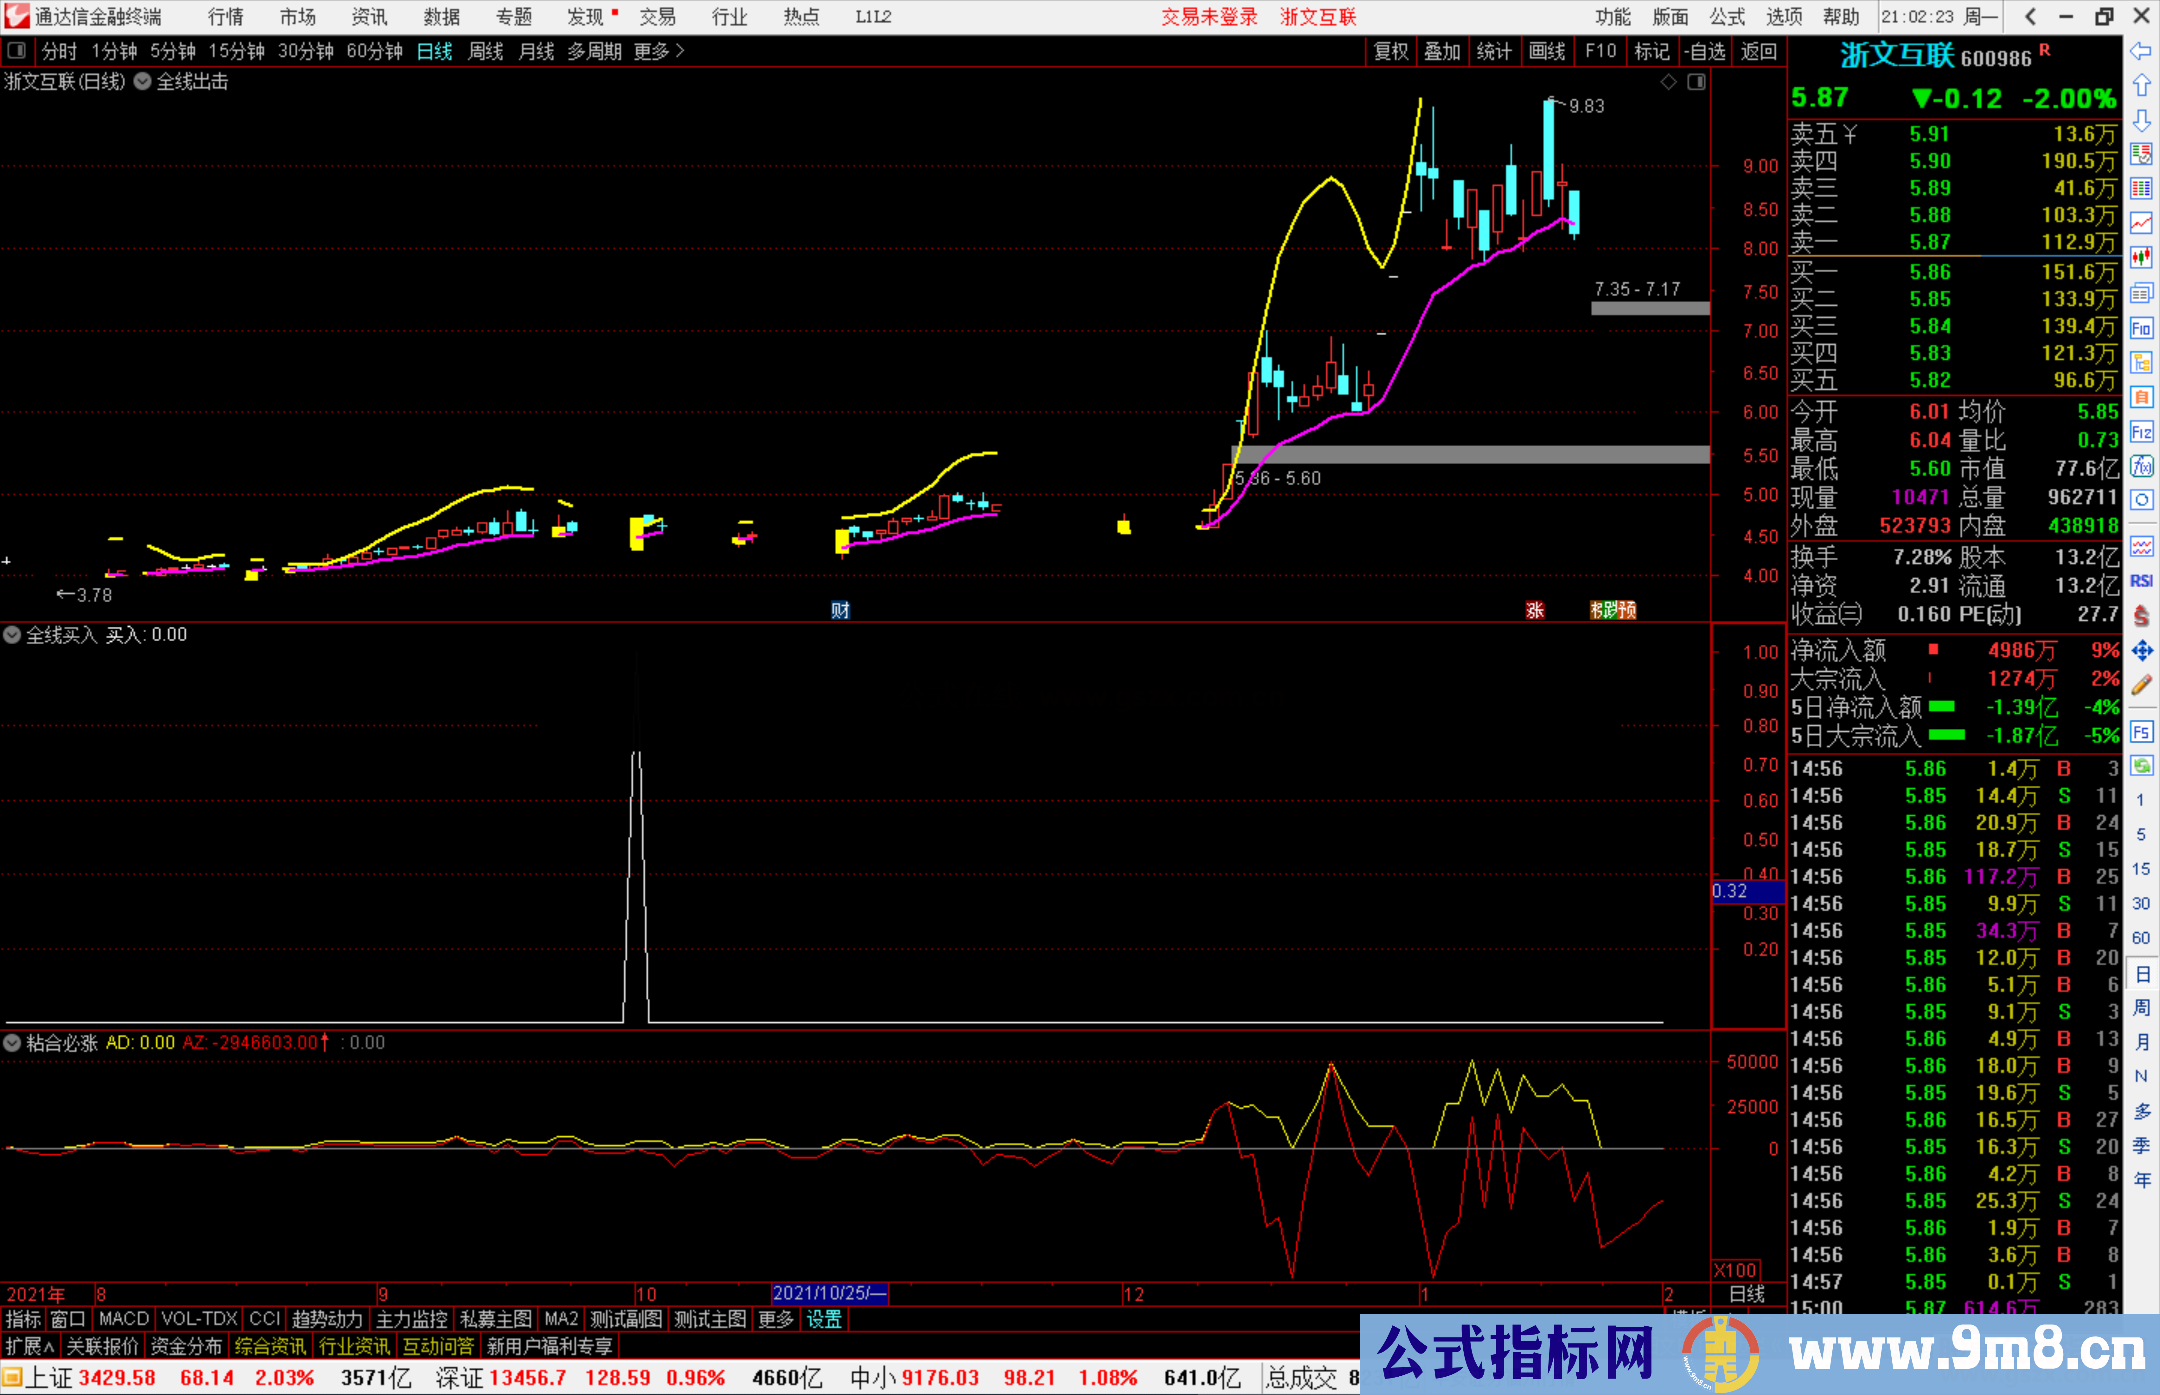Select yearly 年 period in sidebar

2141,1180
